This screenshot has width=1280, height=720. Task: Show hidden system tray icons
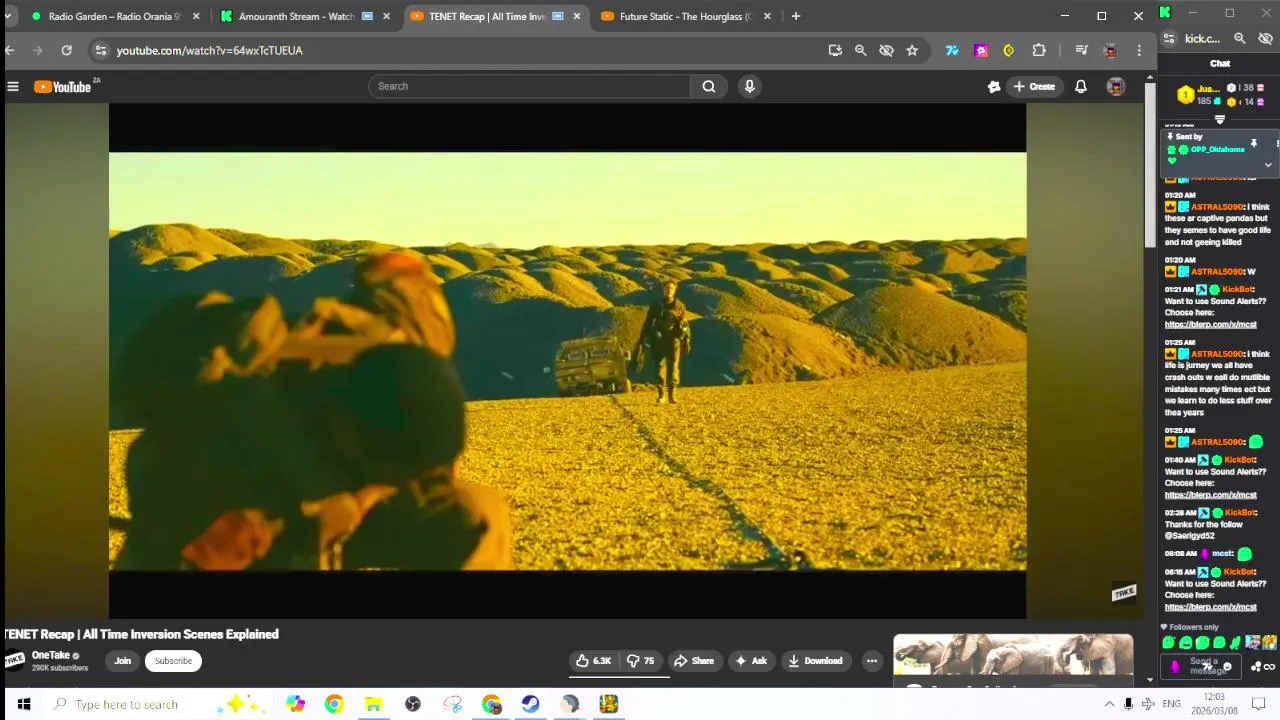[1108, 704]
